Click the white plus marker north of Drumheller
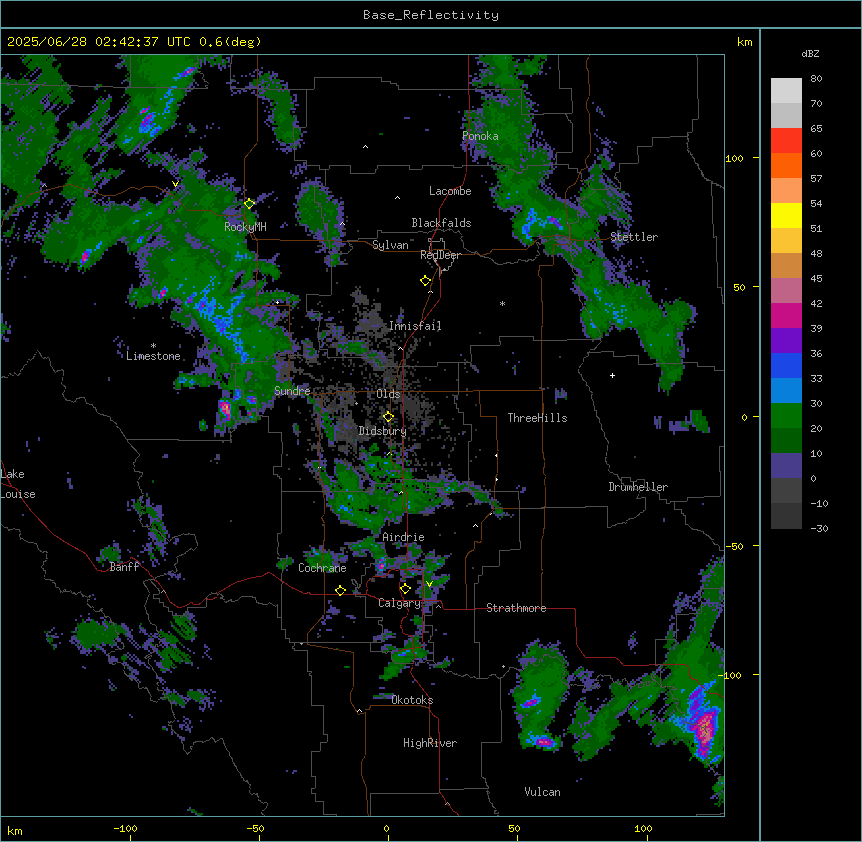 click(x=612, y=375)
